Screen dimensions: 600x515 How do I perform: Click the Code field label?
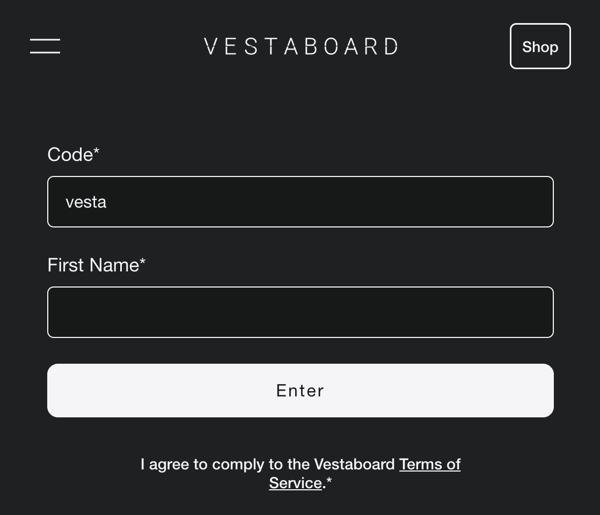[x=70, y=154]
